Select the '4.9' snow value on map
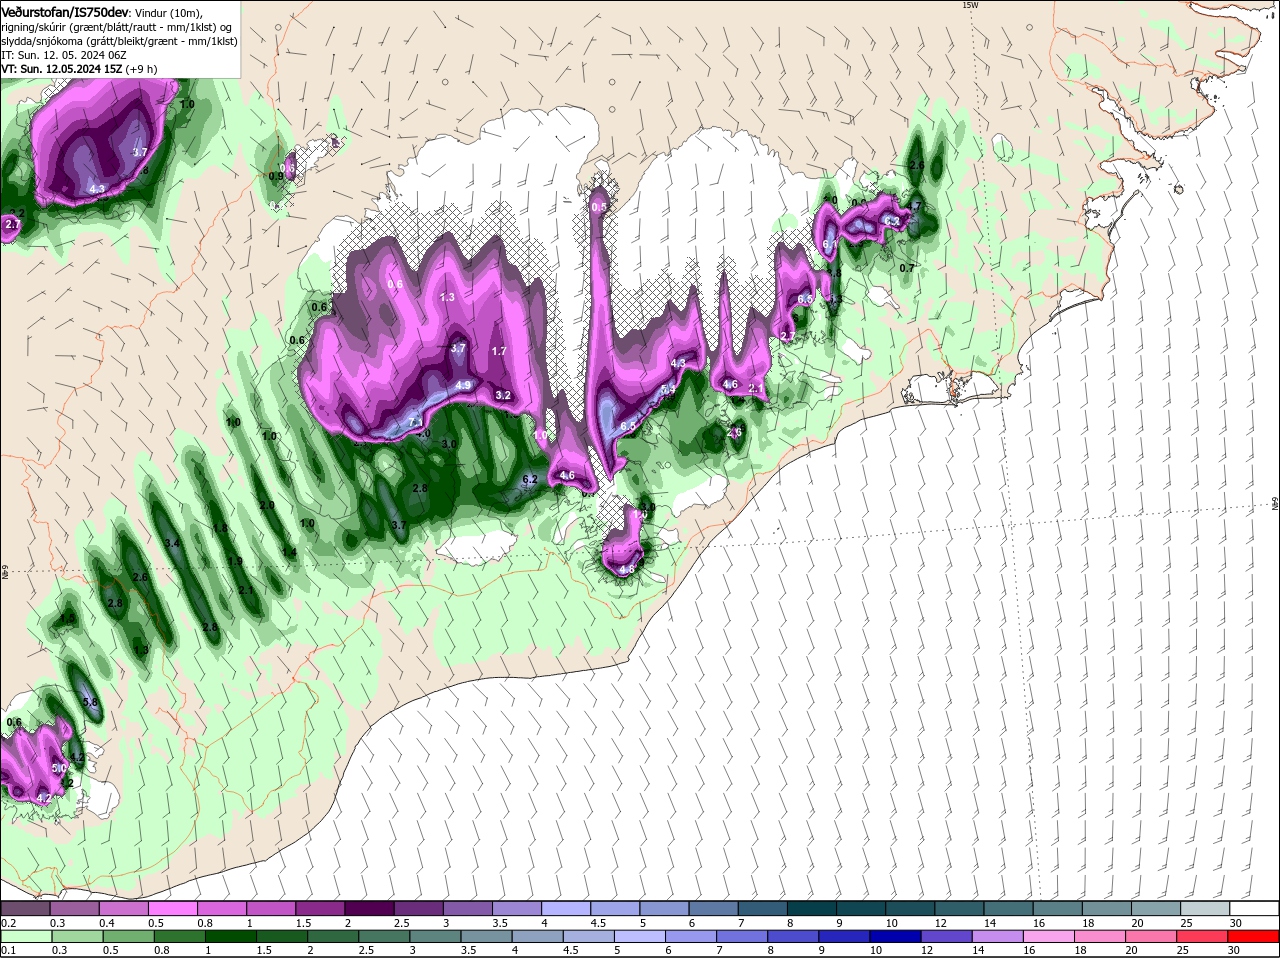Image resolution: width=1280 pixels, height=958 pixels. pyautogui.click(x=463, y=385)
